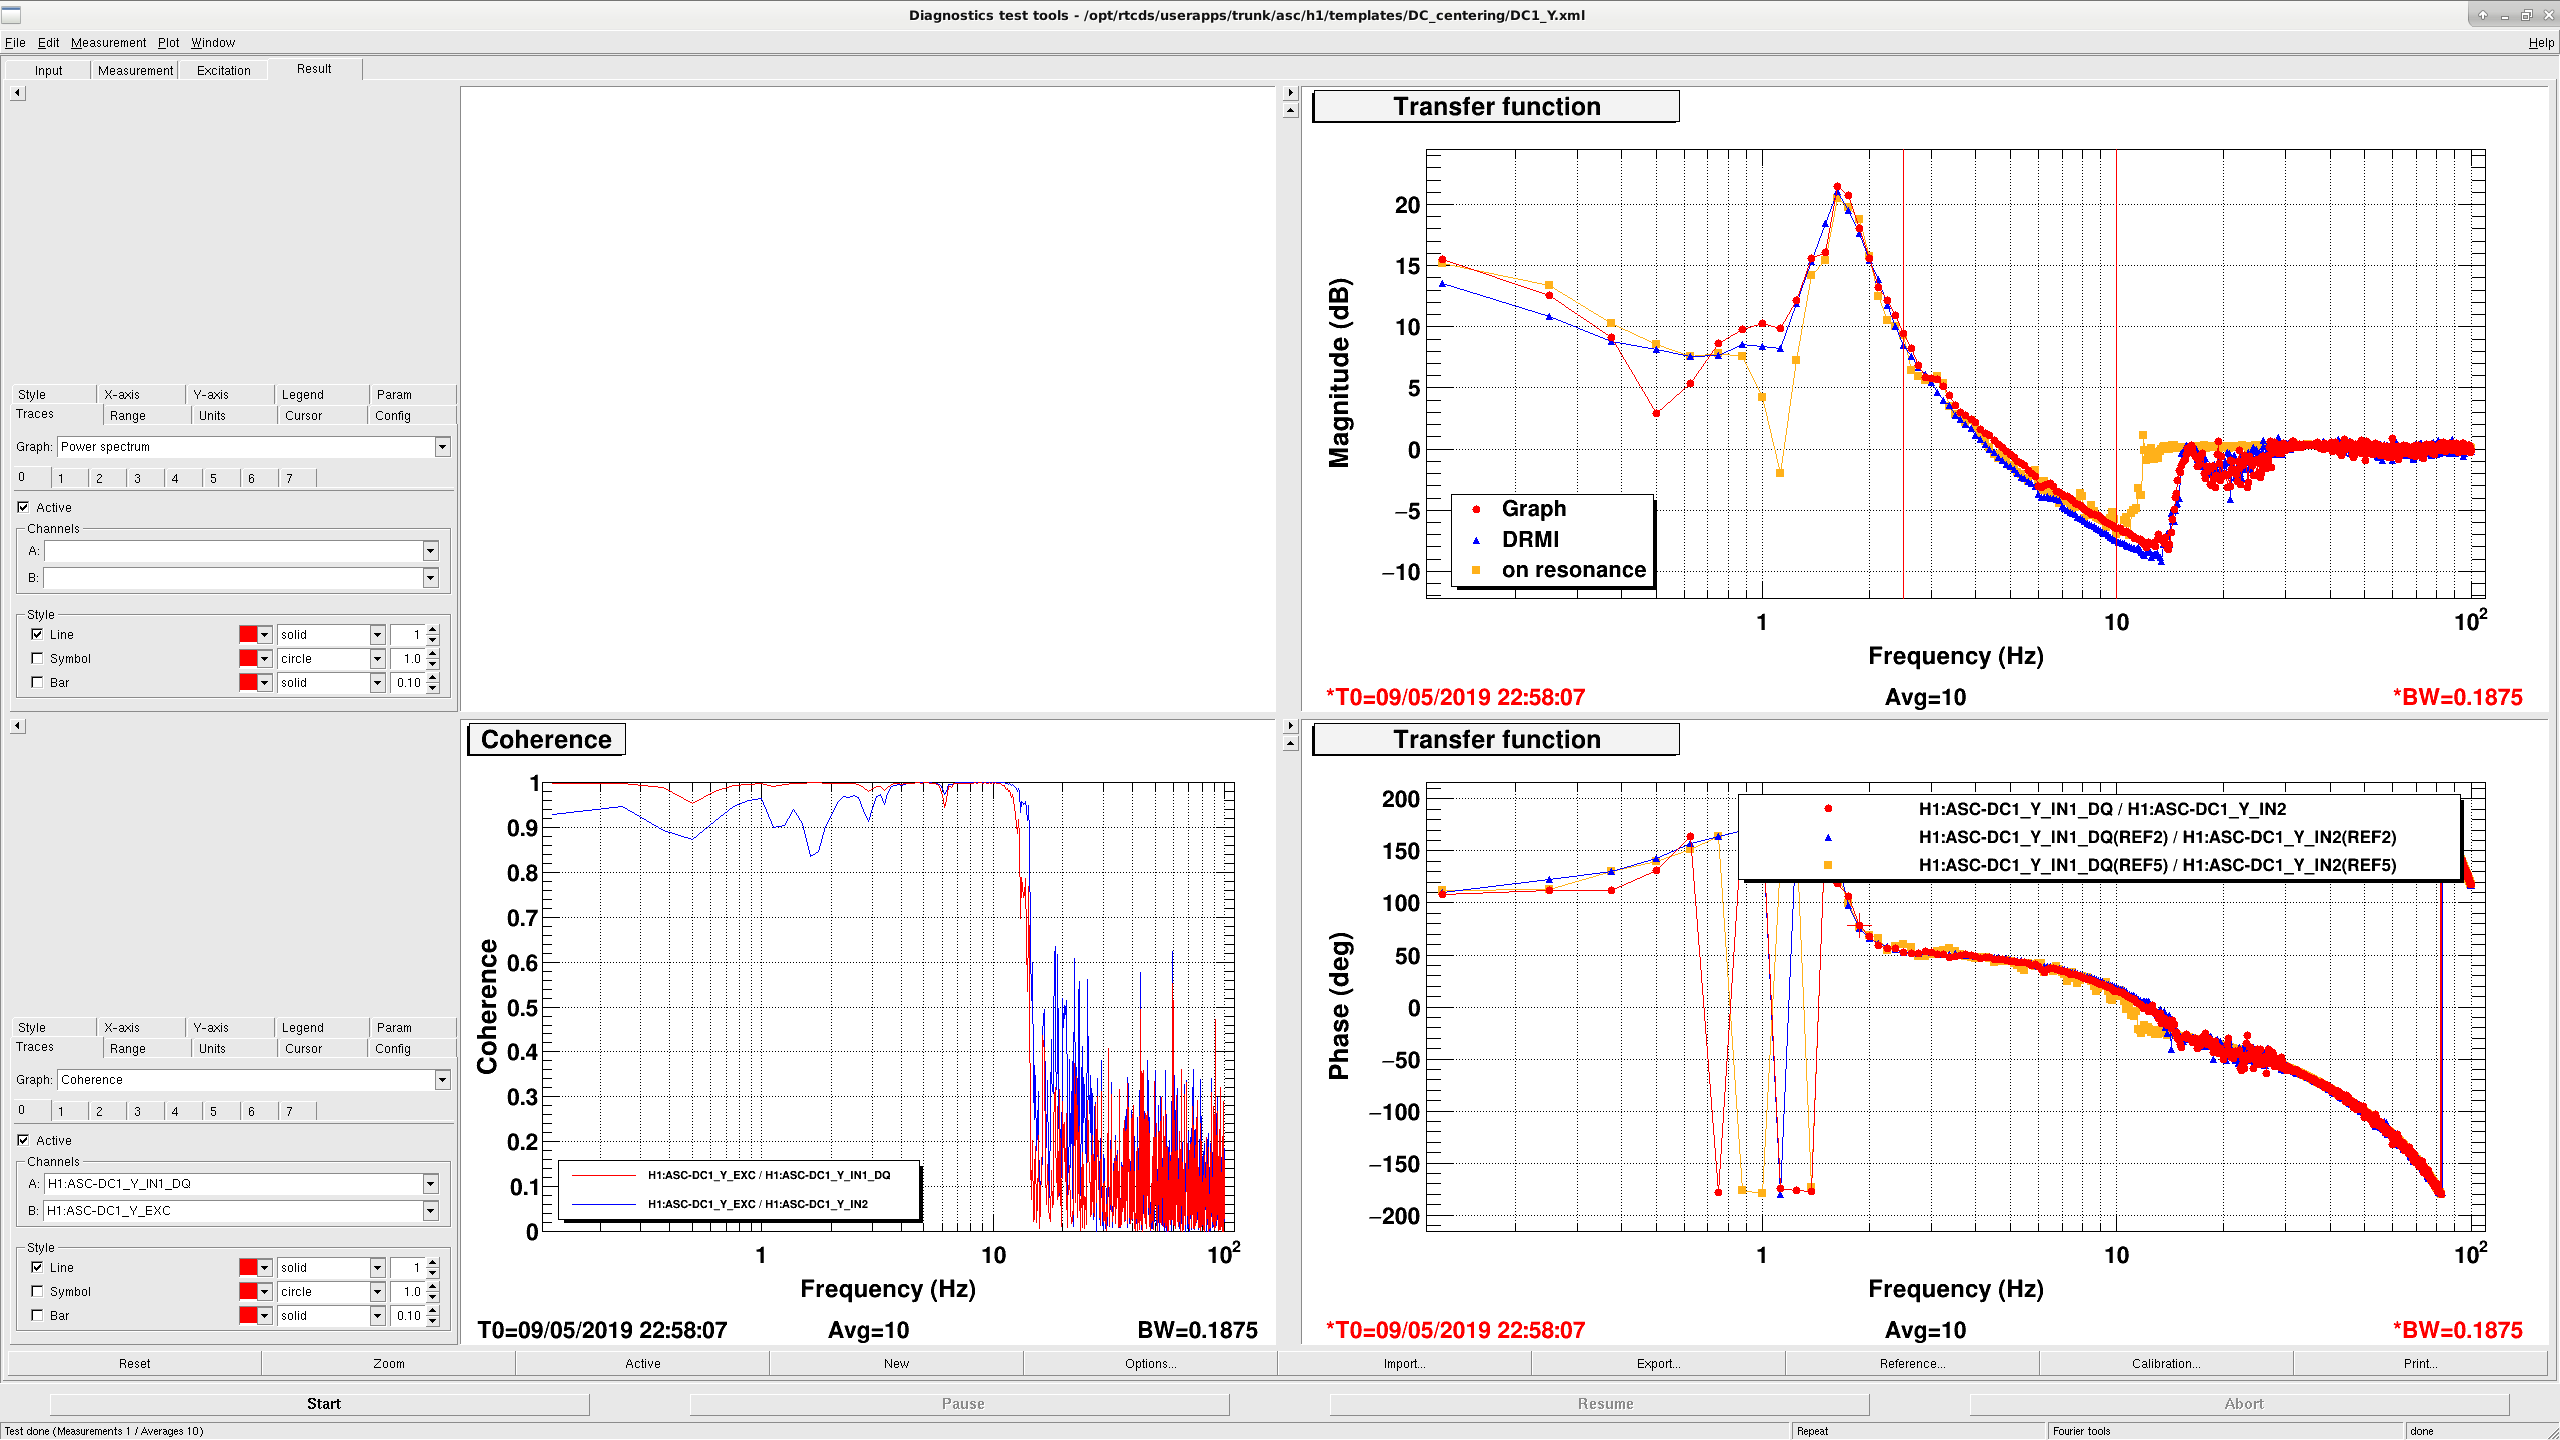Switch to the Excitation tab
Image resolution: width=2560 pixels, height=1440 pixels.
(224, 70)
